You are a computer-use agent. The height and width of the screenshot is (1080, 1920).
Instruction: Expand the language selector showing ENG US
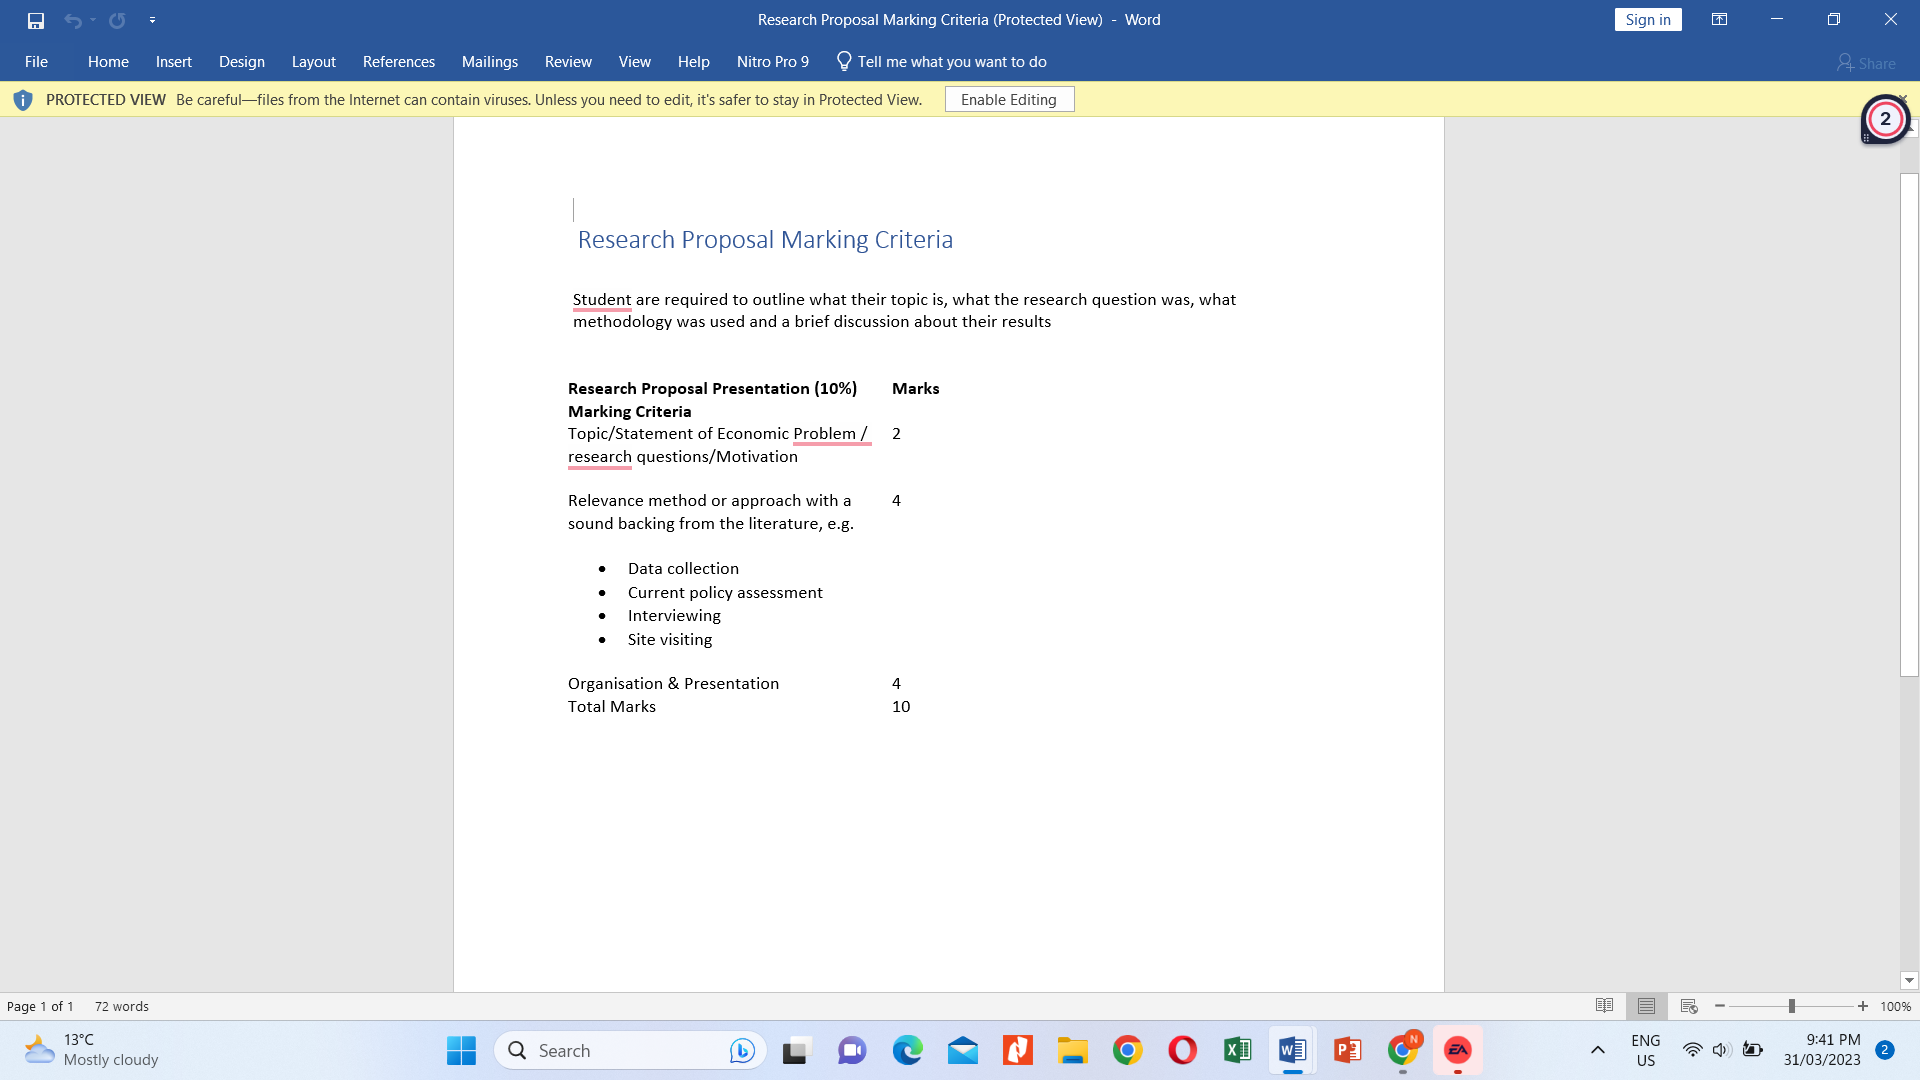coord(1645,1050)
